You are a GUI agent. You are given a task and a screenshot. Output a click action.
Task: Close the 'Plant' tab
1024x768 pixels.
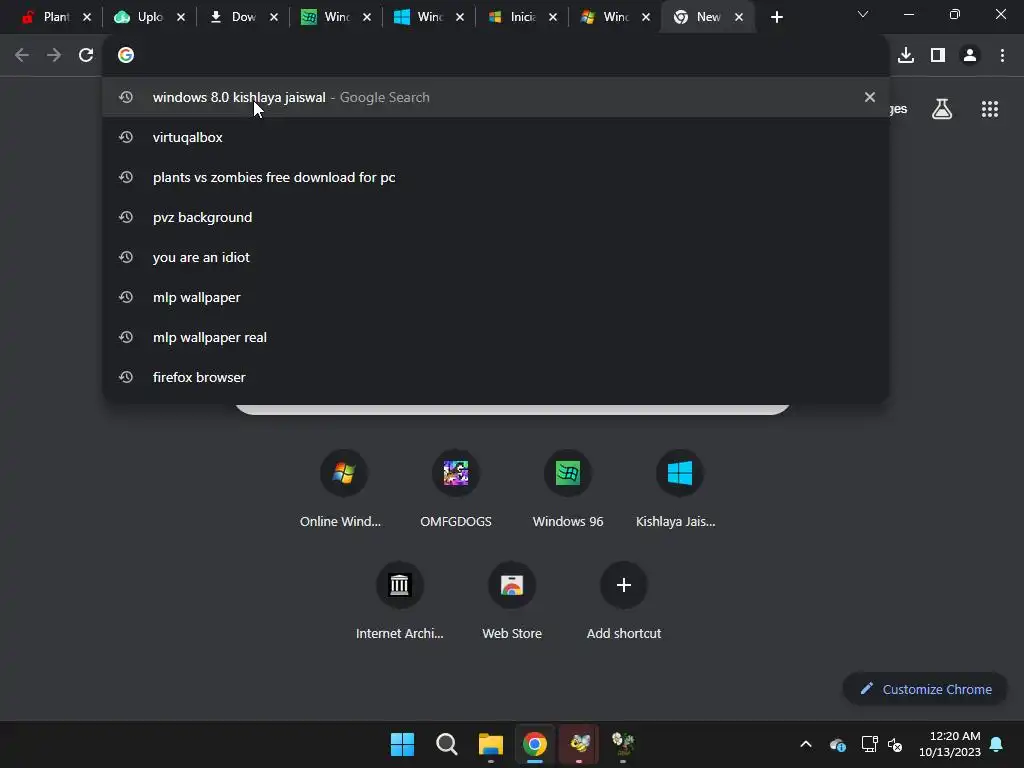[87, 17]
